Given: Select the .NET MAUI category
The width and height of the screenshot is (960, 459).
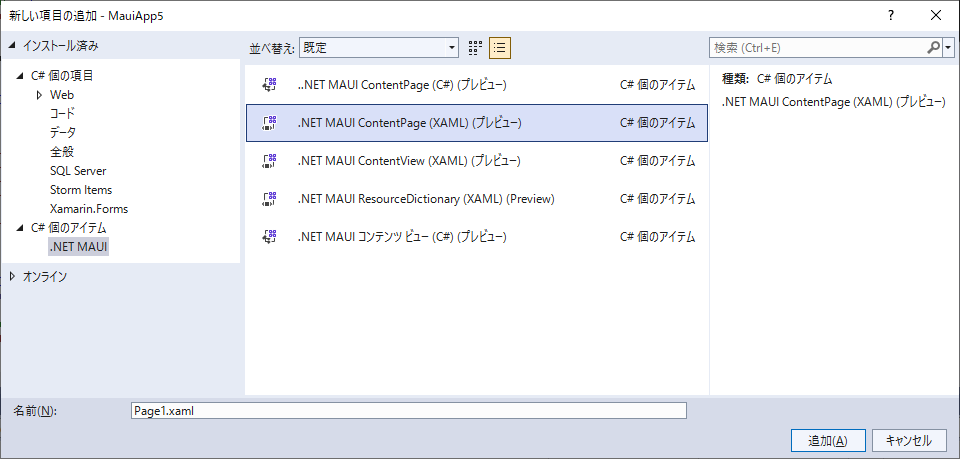Looking at the screenshot, I should pyautogui.click(x=78, y=247).
